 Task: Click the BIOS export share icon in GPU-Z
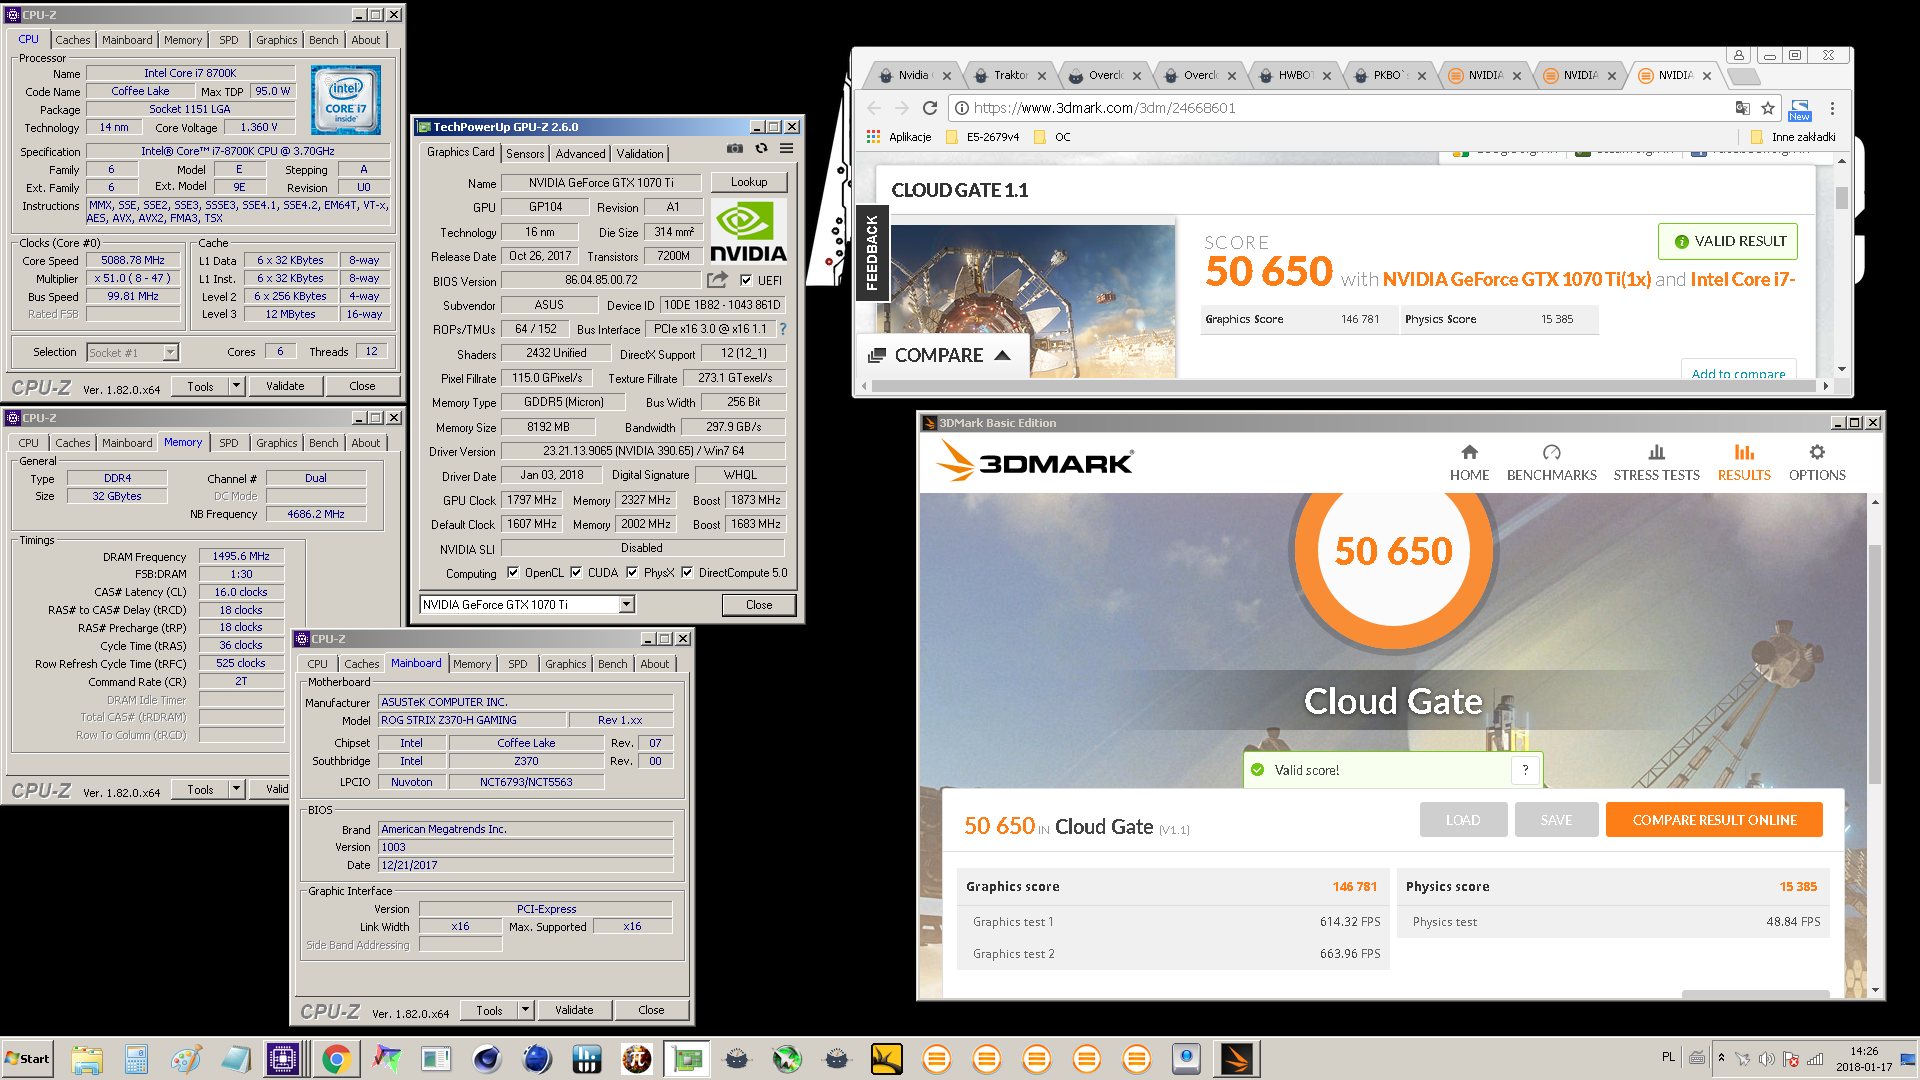(717, 280)
